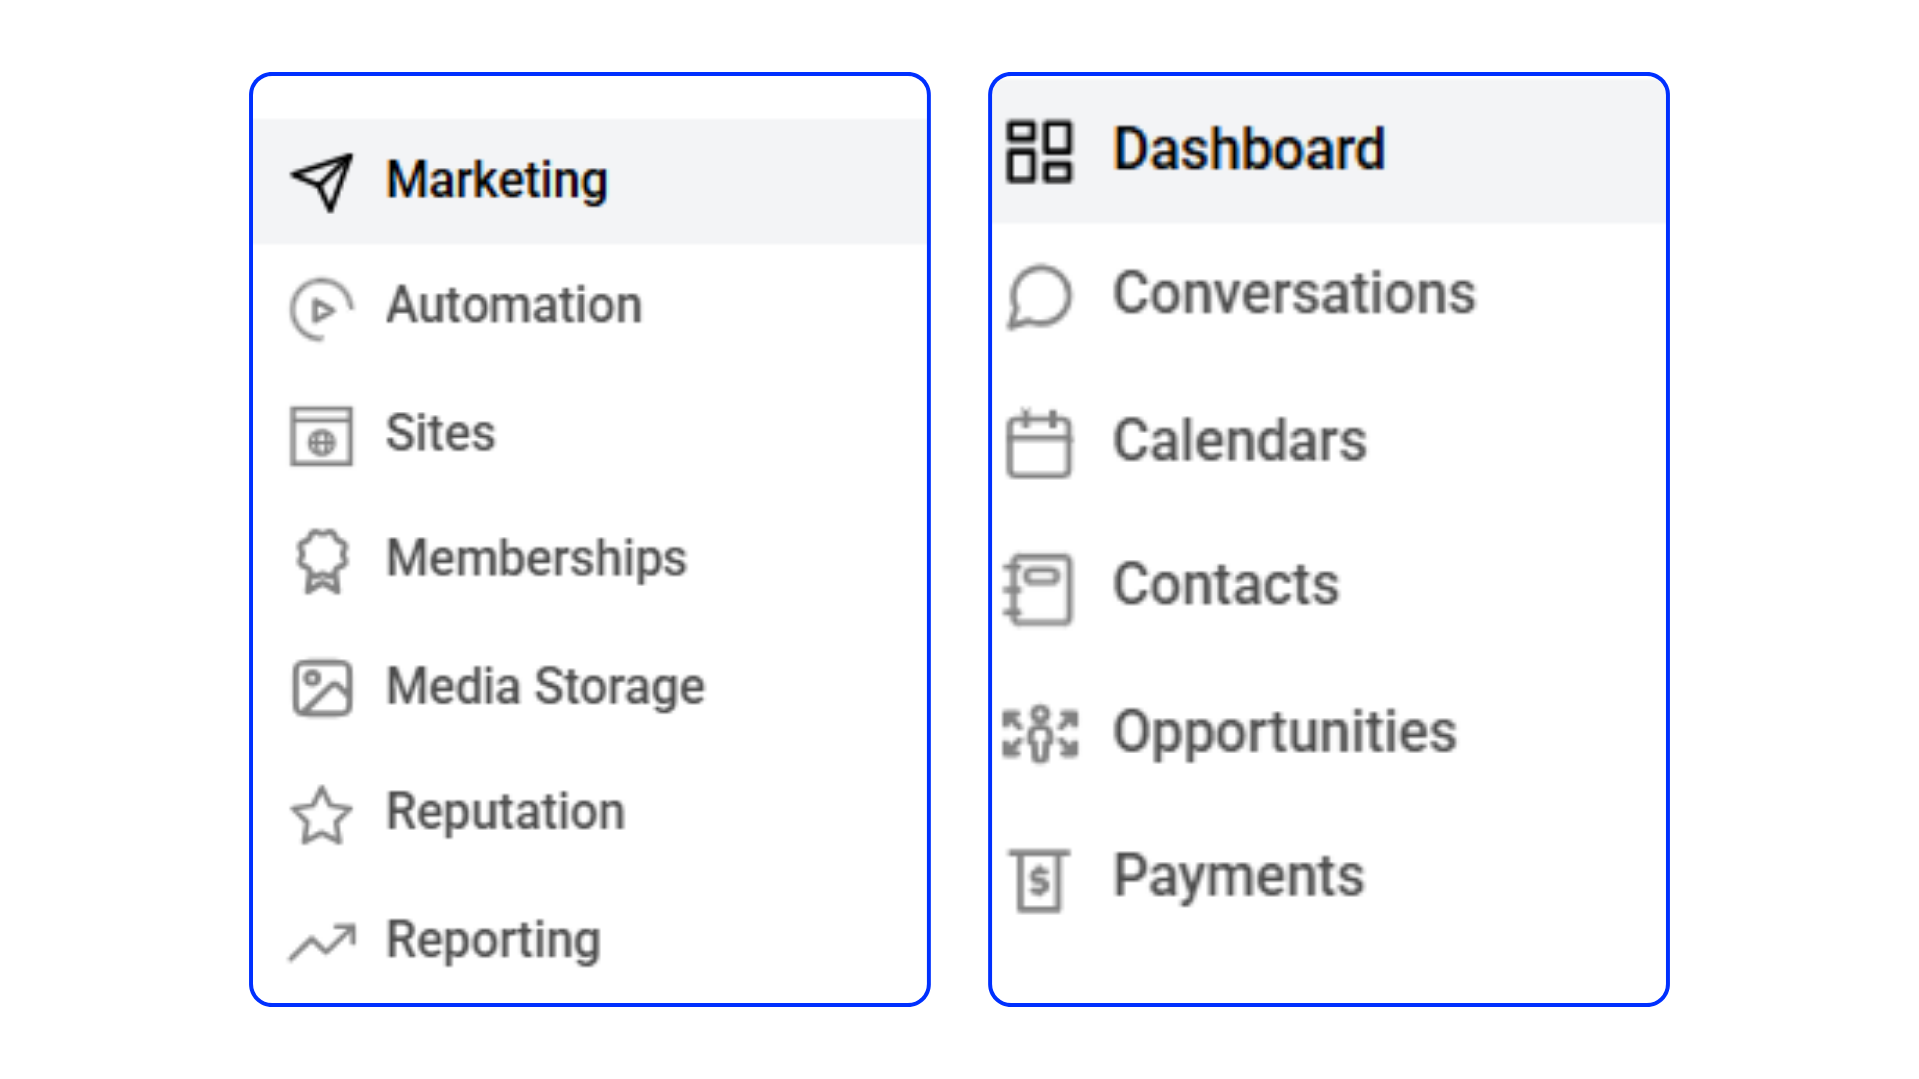Click the Marketing paper plane icon
Screen dimensions: 1919x1079
322,182
